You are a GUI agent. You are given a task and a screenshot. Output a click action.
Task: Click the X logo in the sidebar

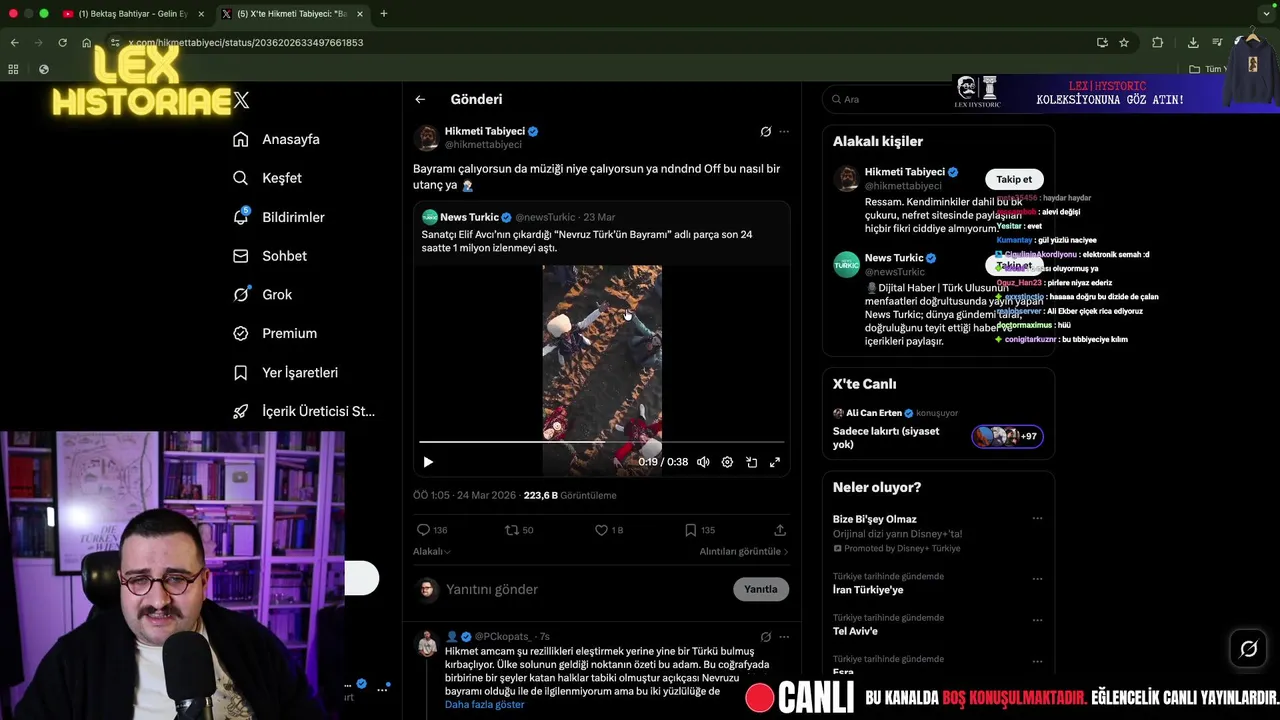click(x=241, y=100)
